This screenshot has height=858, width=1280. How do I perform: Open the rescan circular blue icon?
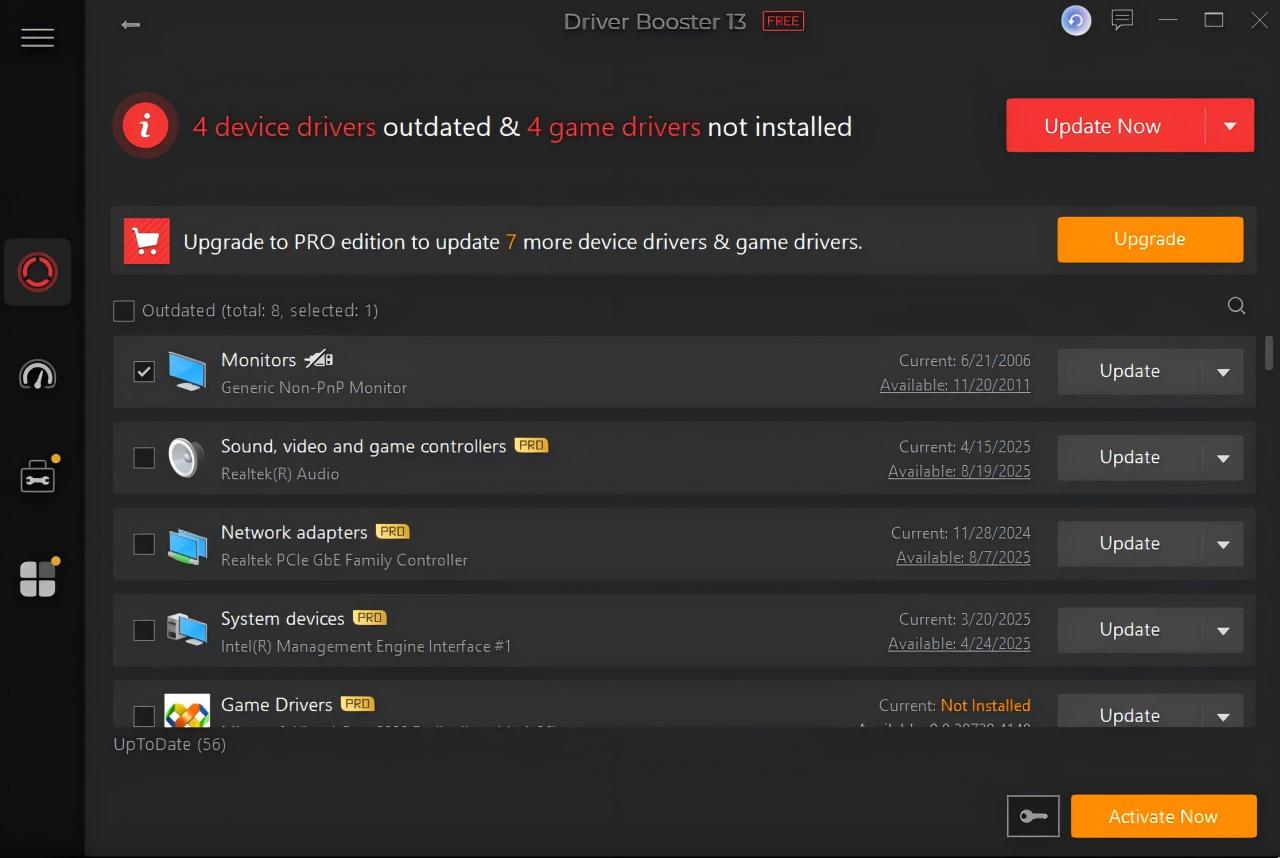[x=1076, y=21]
